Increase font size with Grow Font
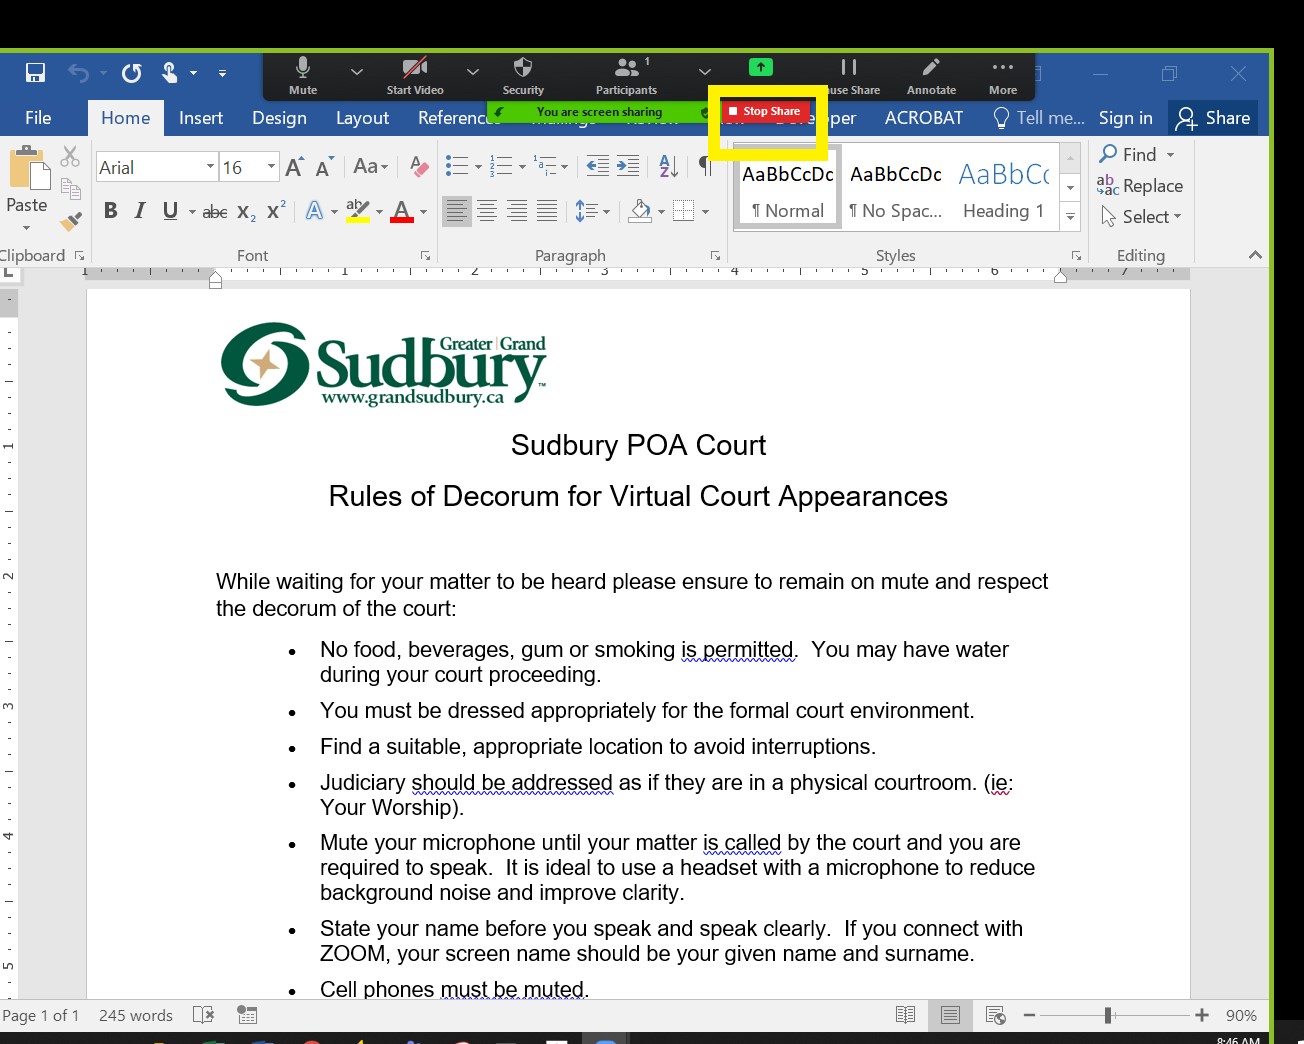 pyautogui.click(x=294, y=167)
